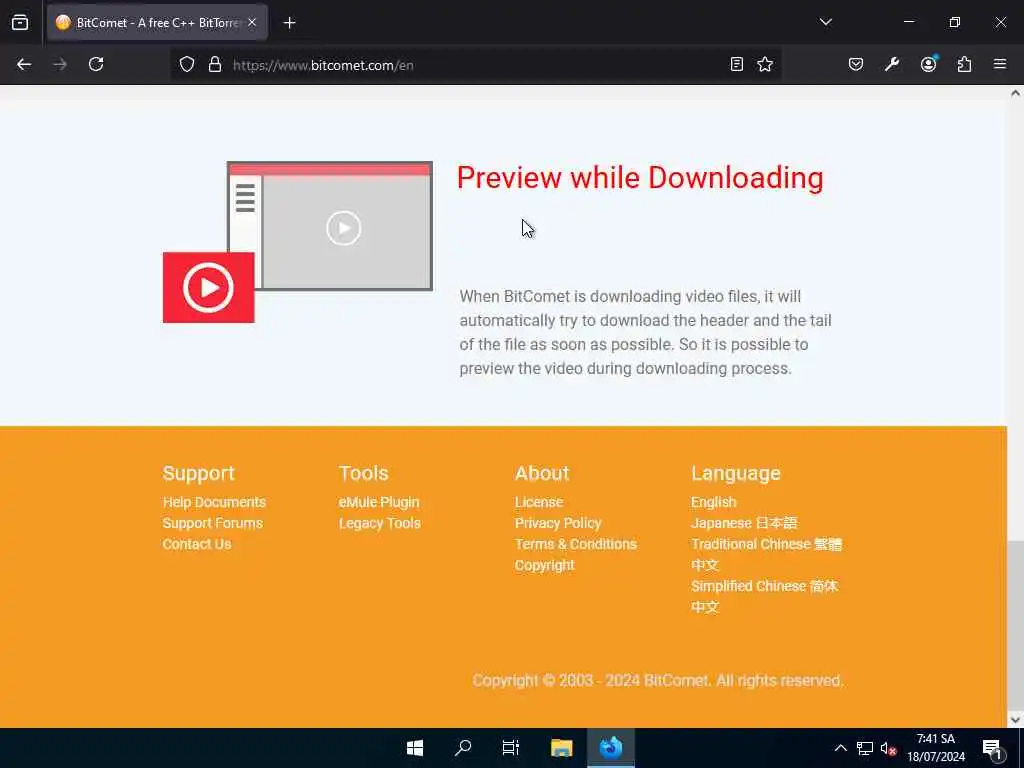
Task: Open the Copyright link
Action: (x=545, y=566)
